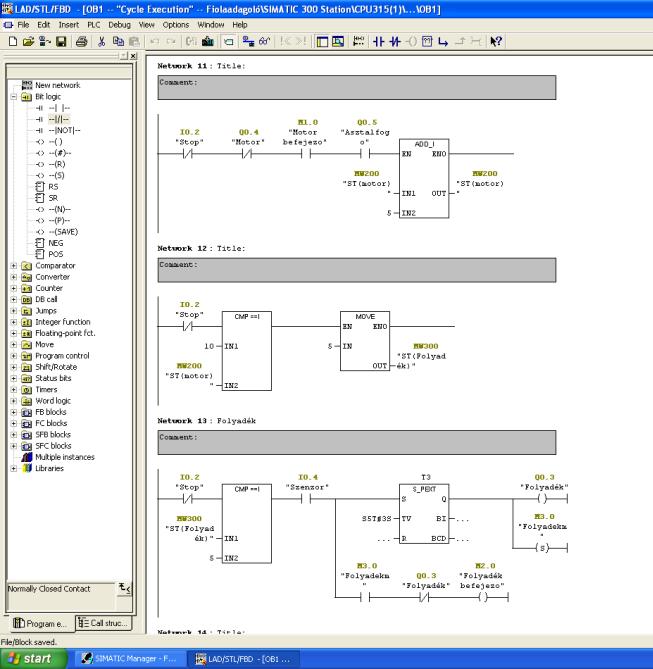Click Network 13 title Folyadék
Image resolution: width=653 pixels, height=669 pixels.
(x=236, y=421)
